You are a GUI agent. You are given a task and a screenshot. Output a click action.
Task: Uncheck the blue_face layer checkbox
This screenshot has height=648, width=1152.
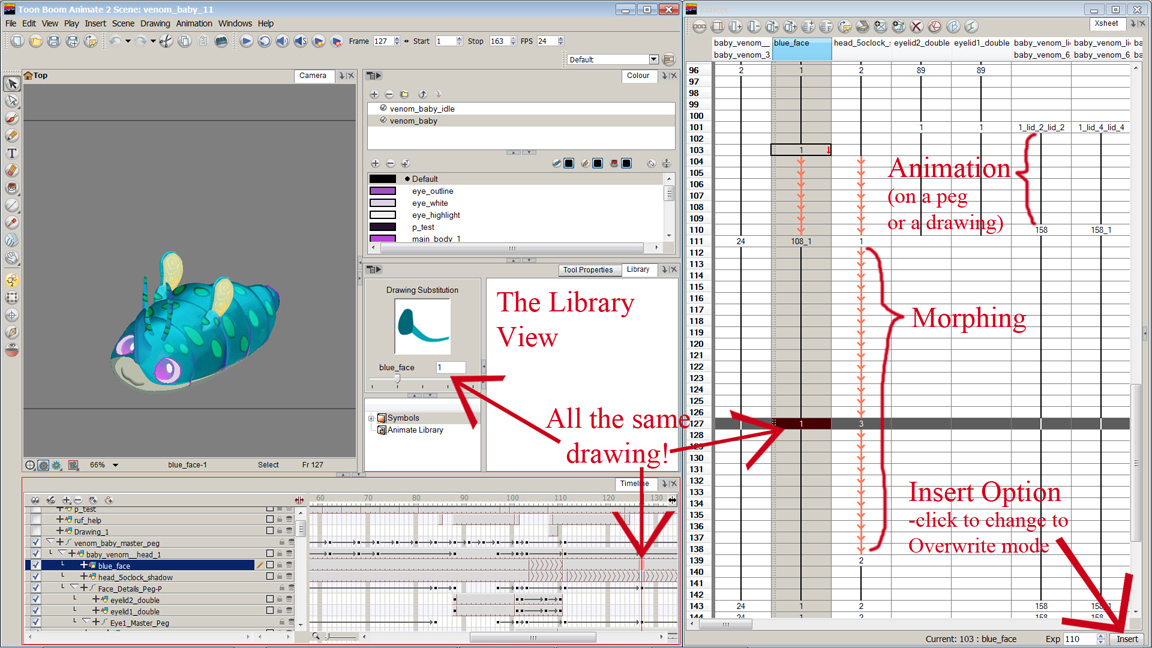(x=35, y=566)
